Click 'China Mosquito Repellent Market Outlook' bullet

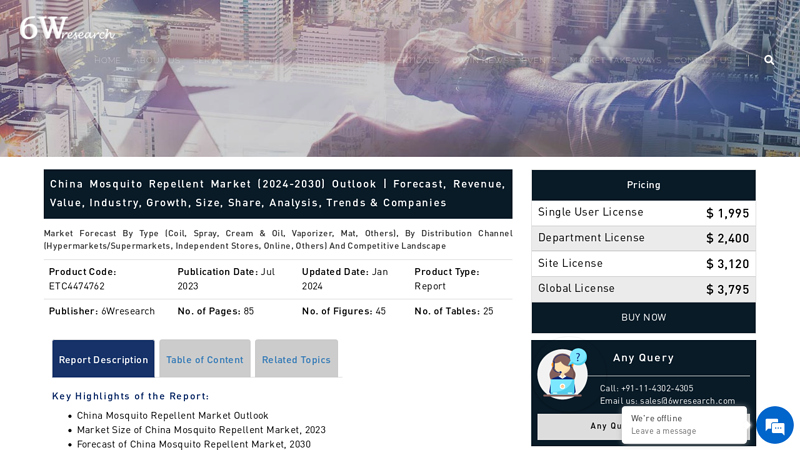[172, 415]
